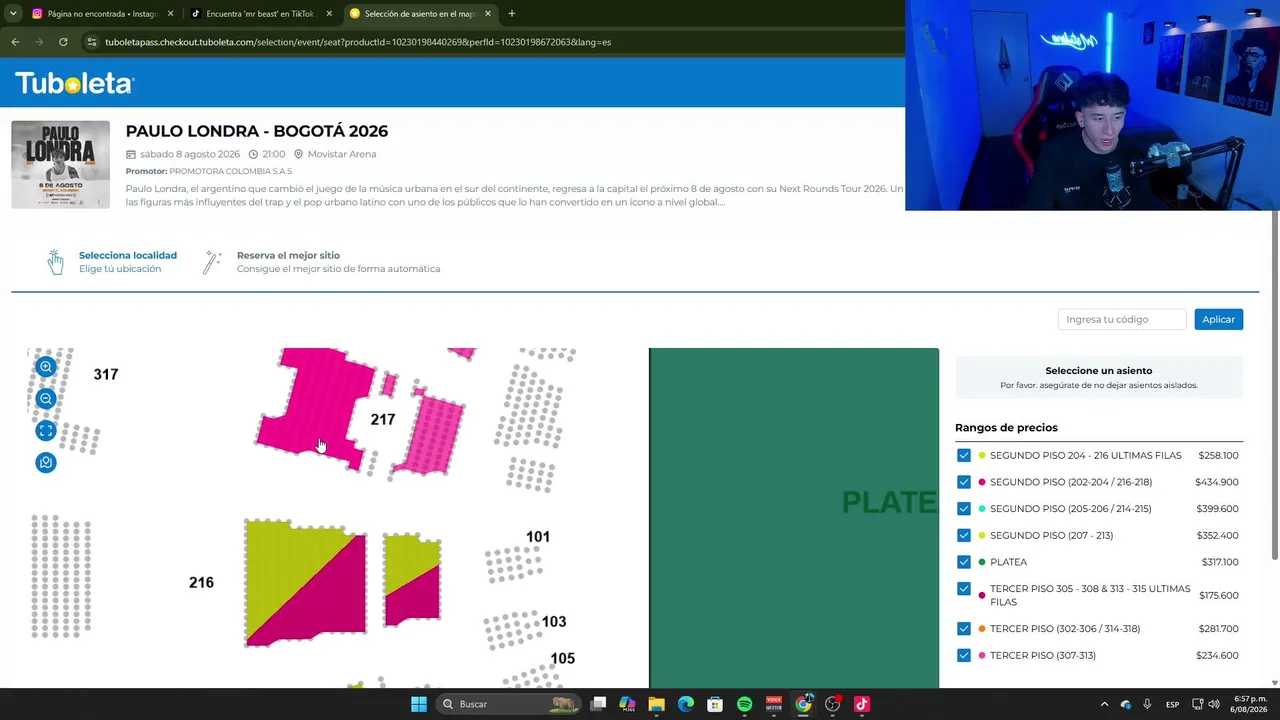Close the Instagram tab
The height and width of the screenshot is (720, 1280).
tap(171, 14)
